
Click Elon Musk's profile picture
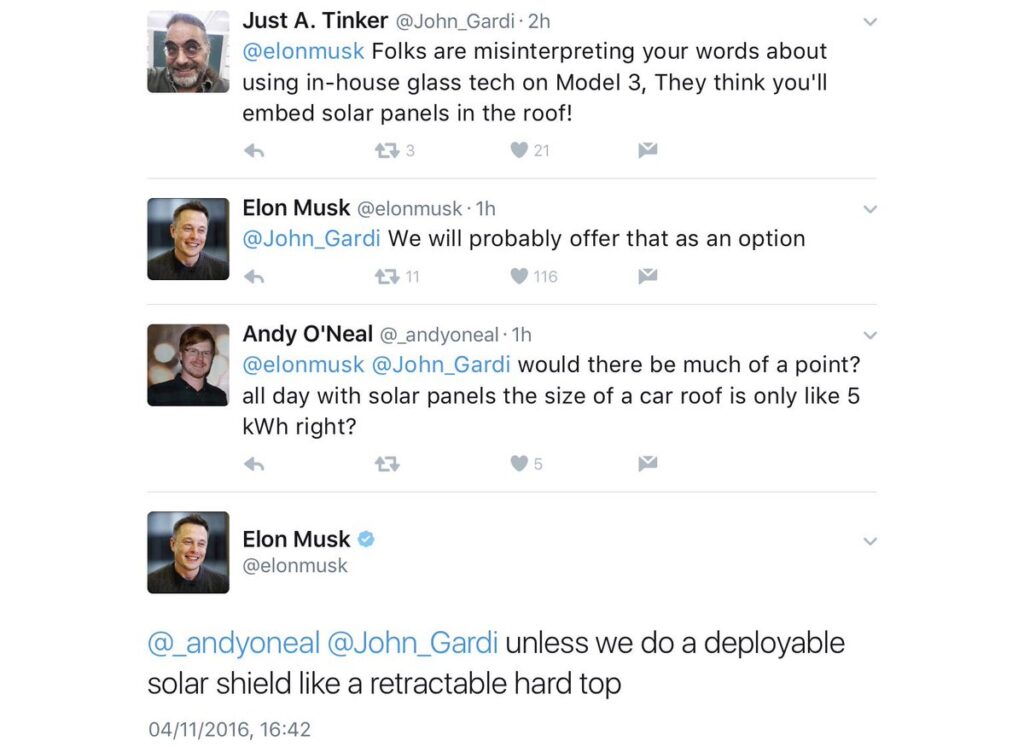point(187,239)
